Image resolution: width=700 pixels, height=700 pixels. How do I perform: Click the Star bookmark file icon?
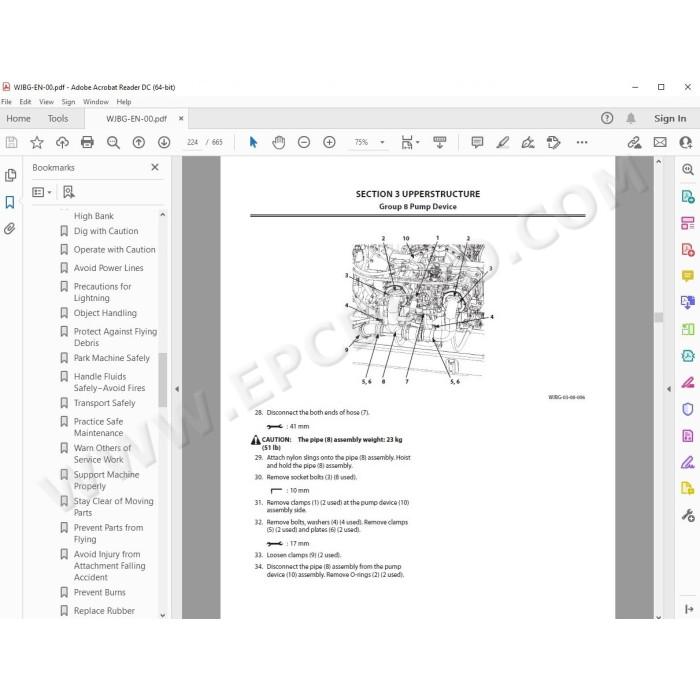coord(37,142)
